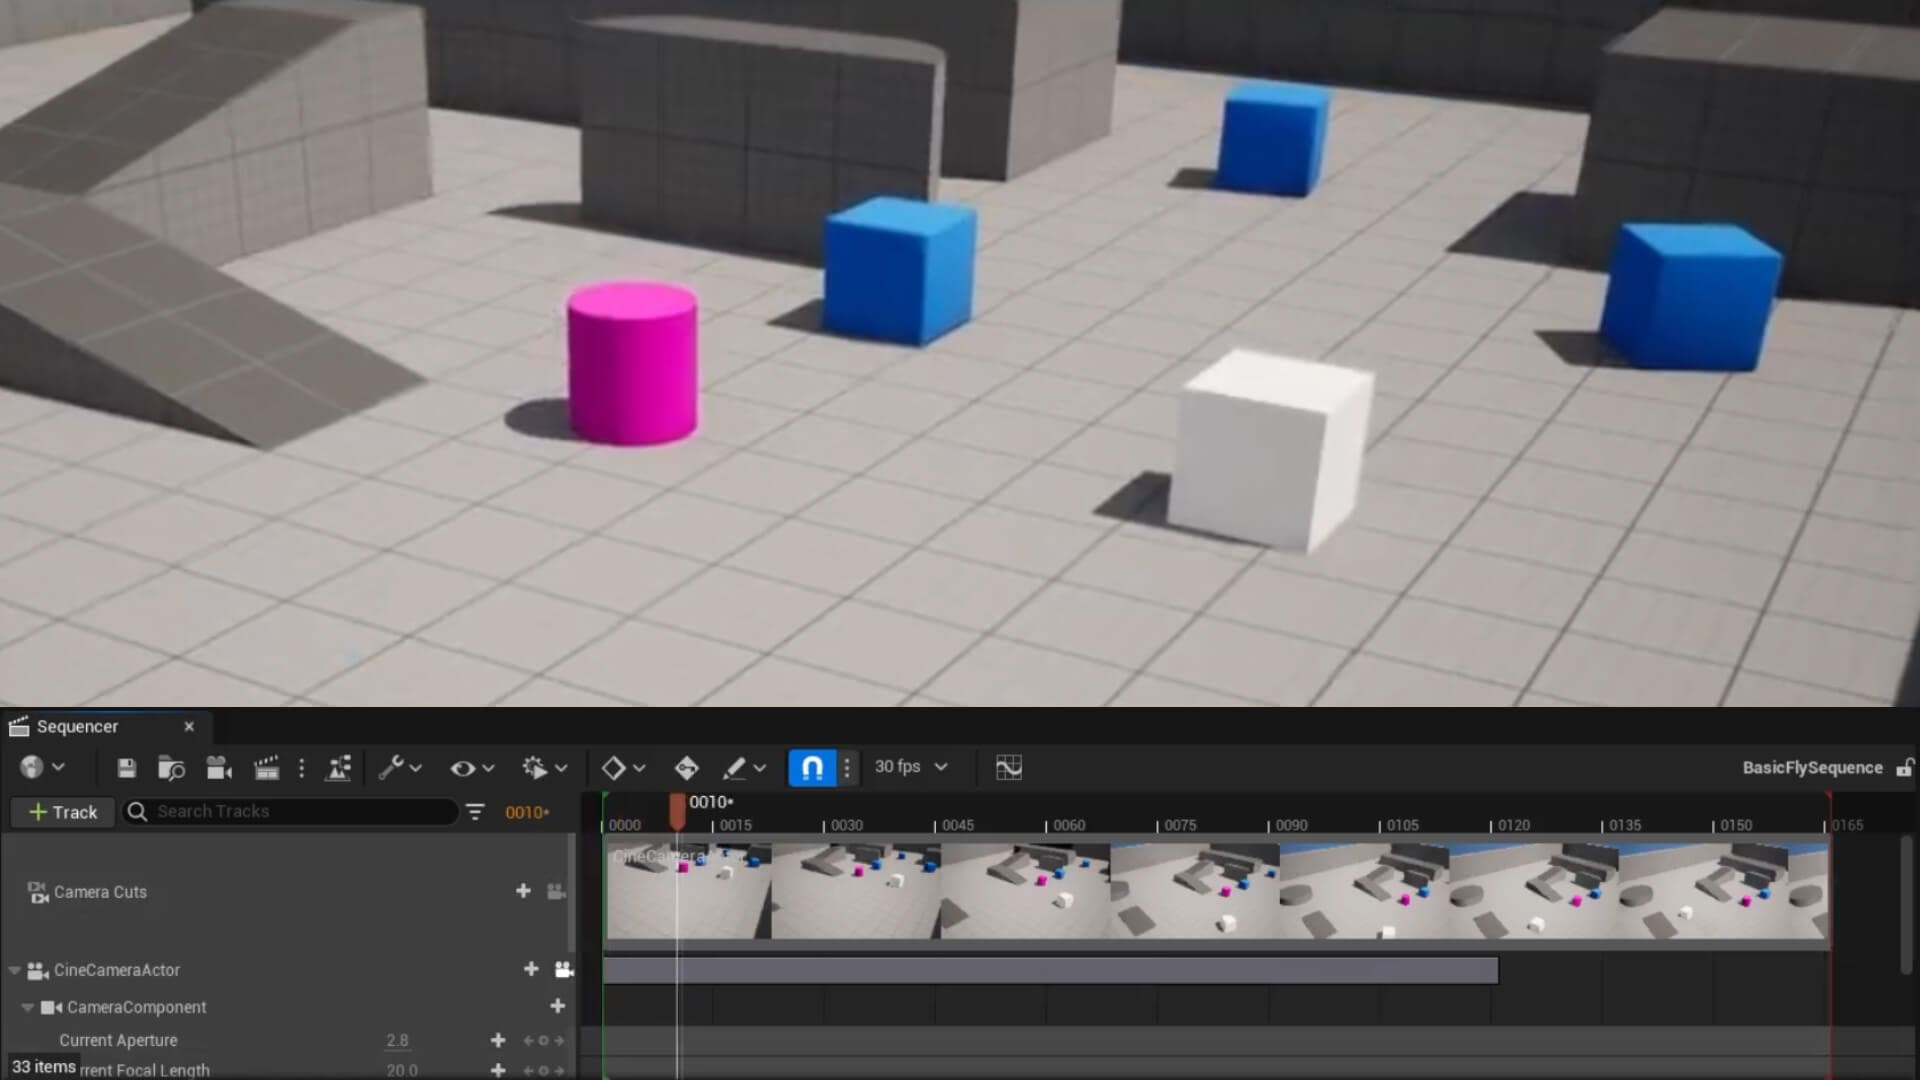This screenshot has height=1080, width=1920.
Task: Browse for this sequence asset
Action: coord(172,767)
